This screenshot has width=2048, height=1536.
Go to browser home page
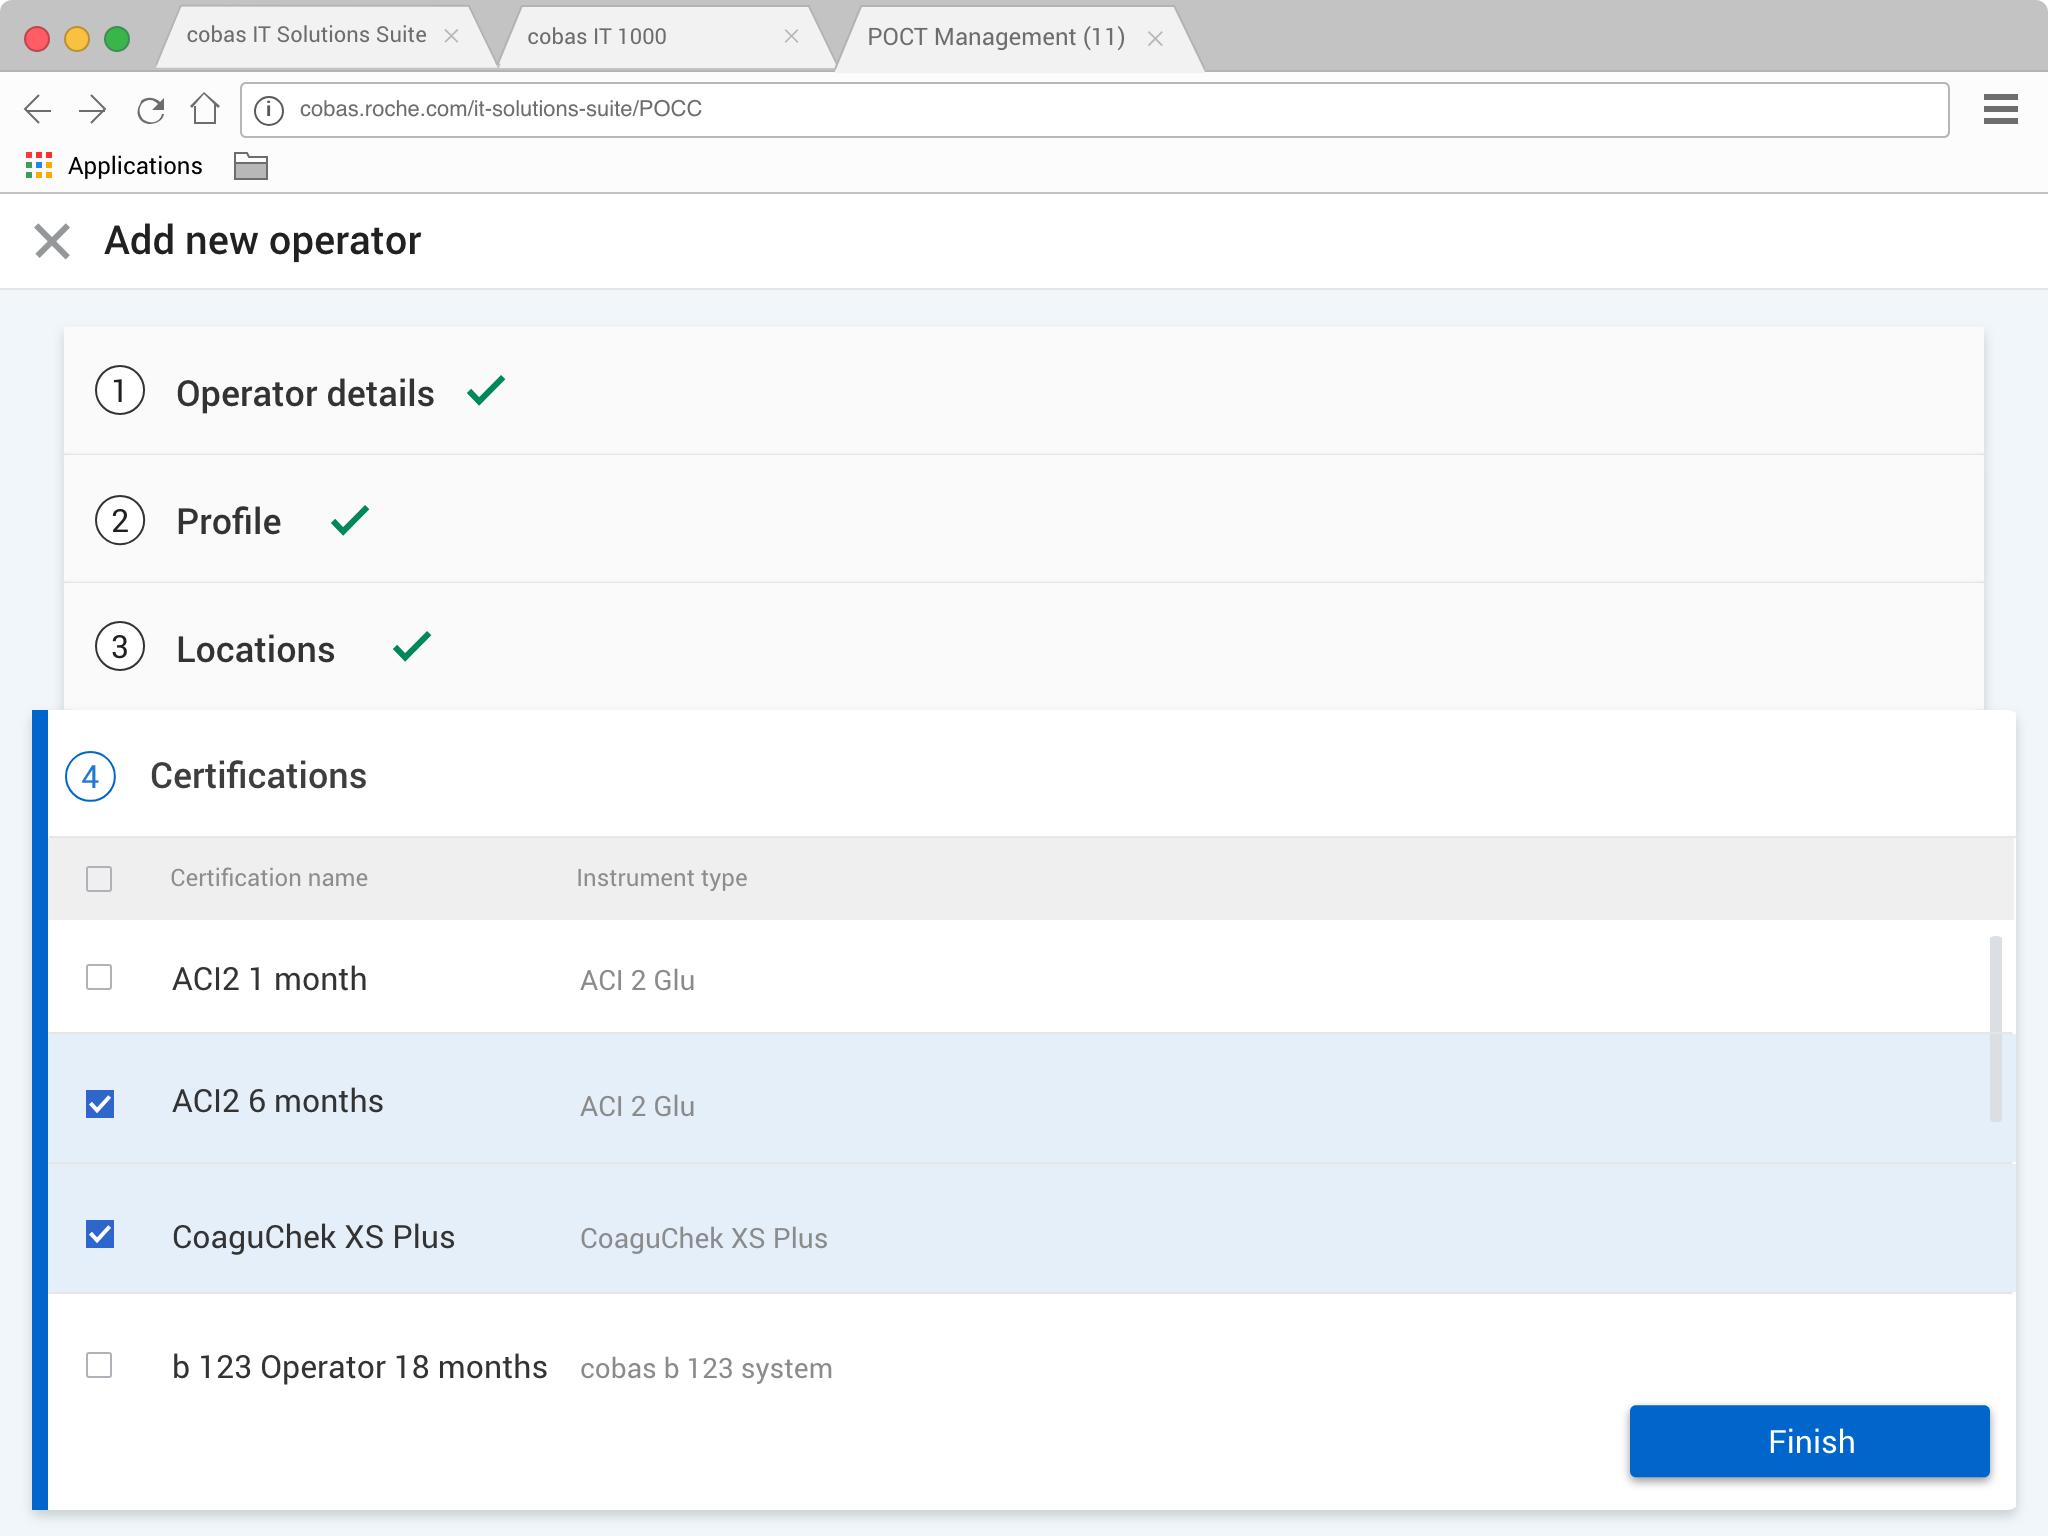(205, 109)
